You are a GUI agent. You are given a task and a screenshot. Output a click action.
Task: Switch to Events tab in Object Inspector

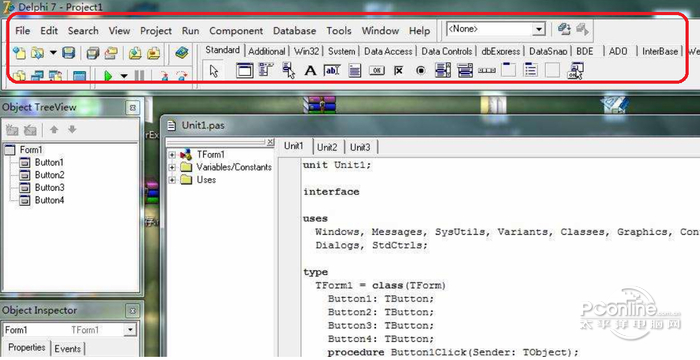pyautogui.click(x=67, y=349)
